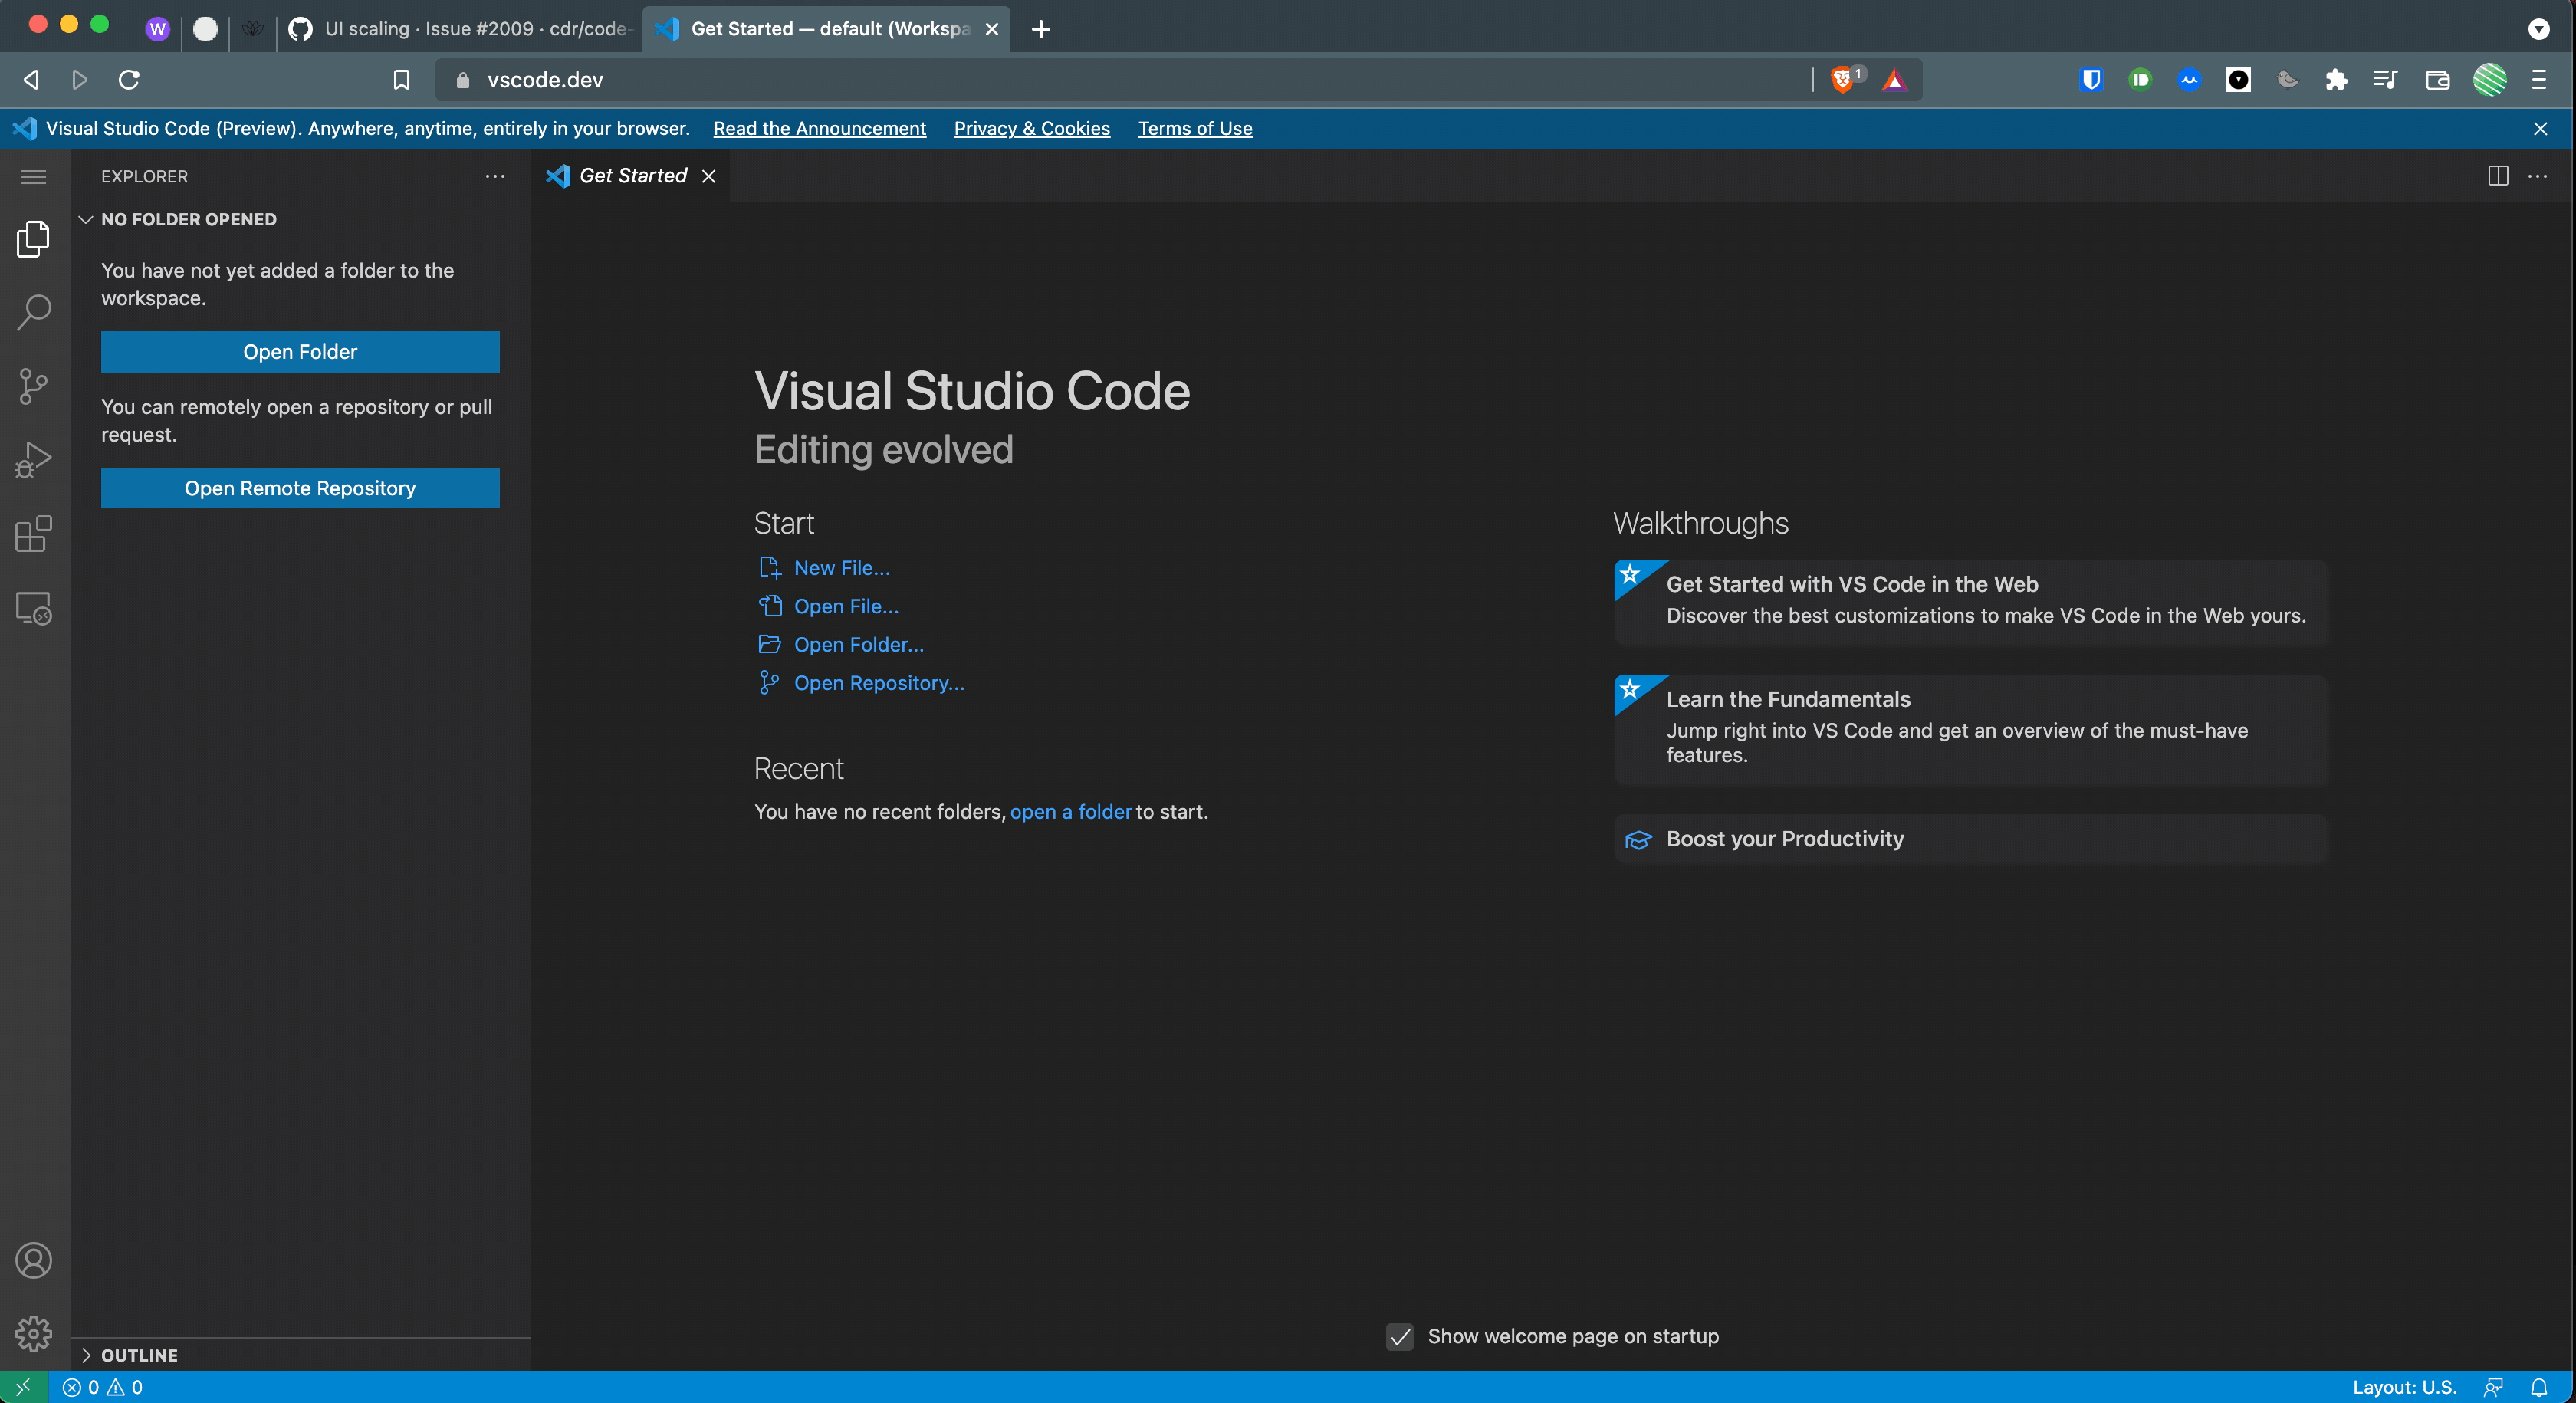Click split editor right icon
Image resolution: width=2576 pixels, height=1403 pixels.
pyautogui.click(x=2497, y=176)
